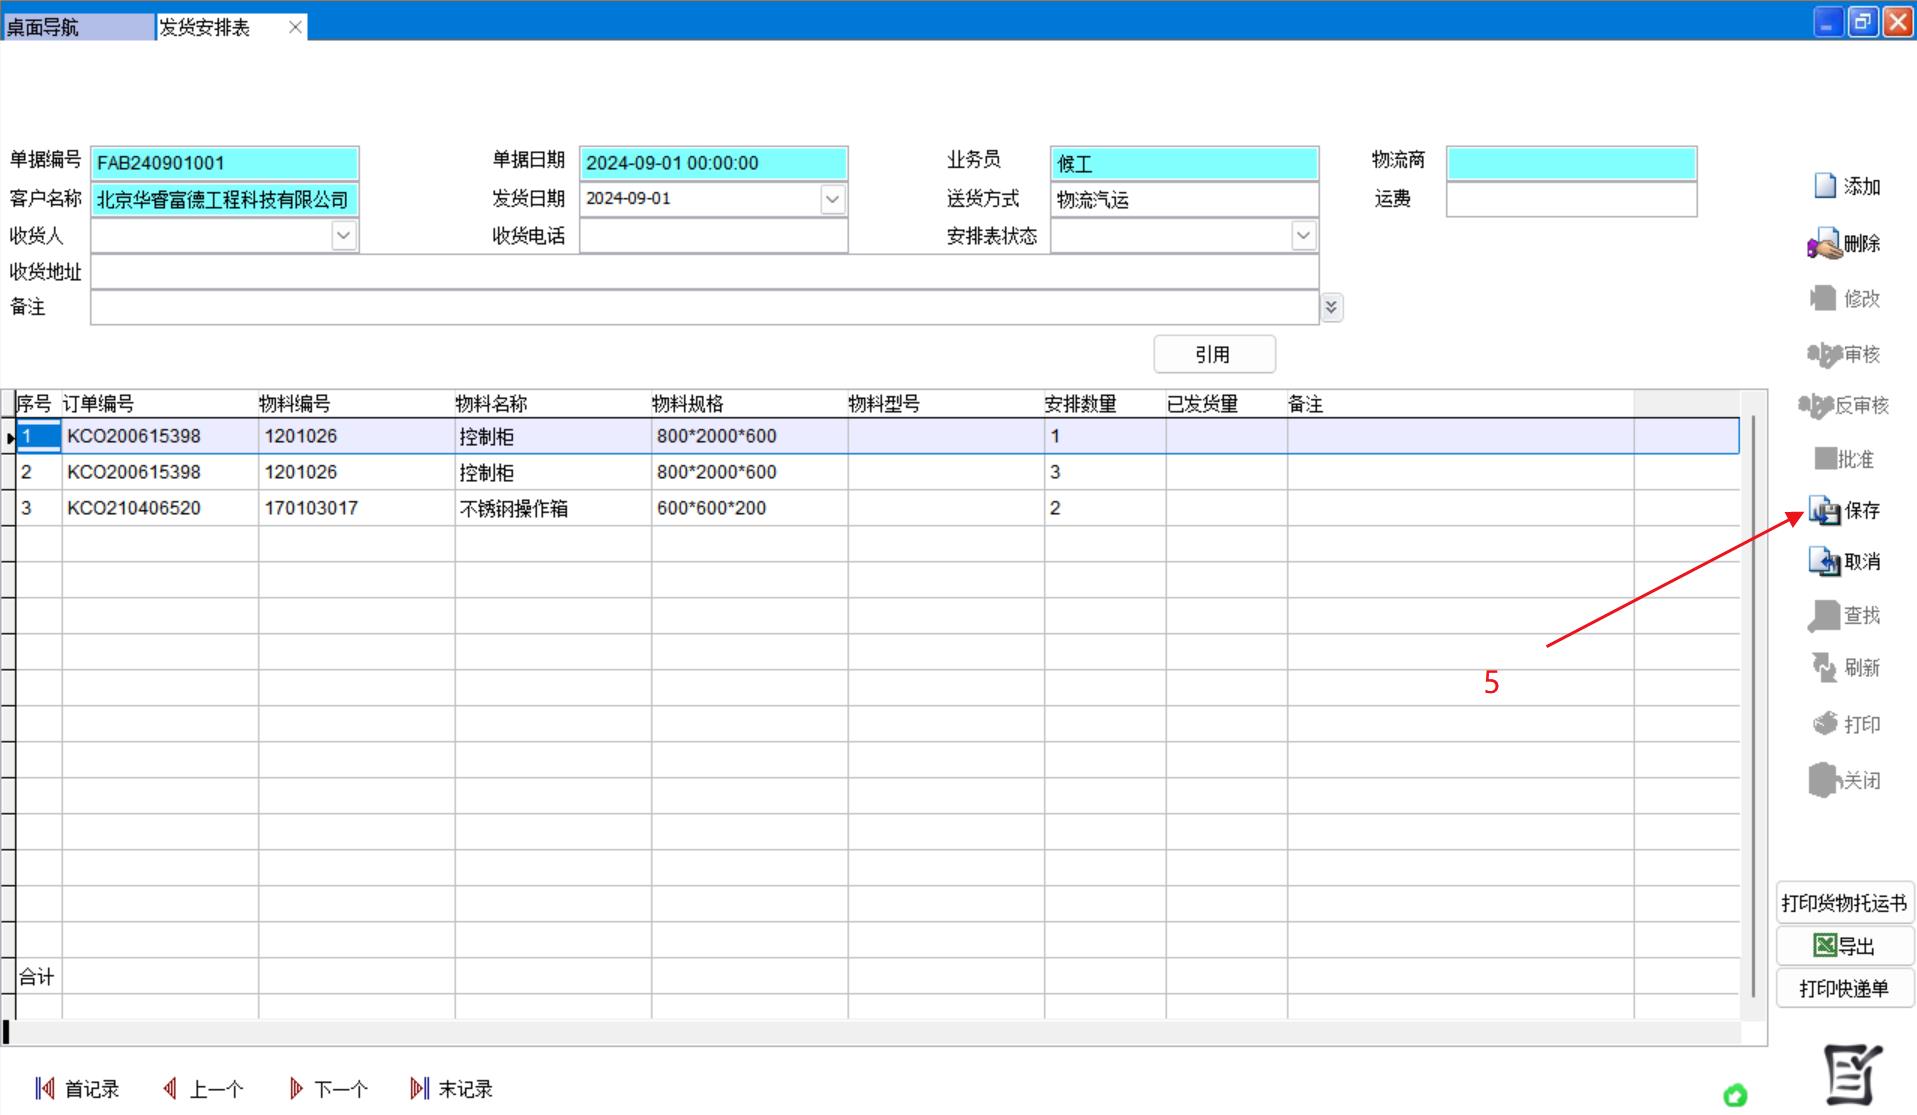Cancel edits using 取消 icon
Screen dimensions: 1917x1115
pyautogui.click(x=1825, y=562)
